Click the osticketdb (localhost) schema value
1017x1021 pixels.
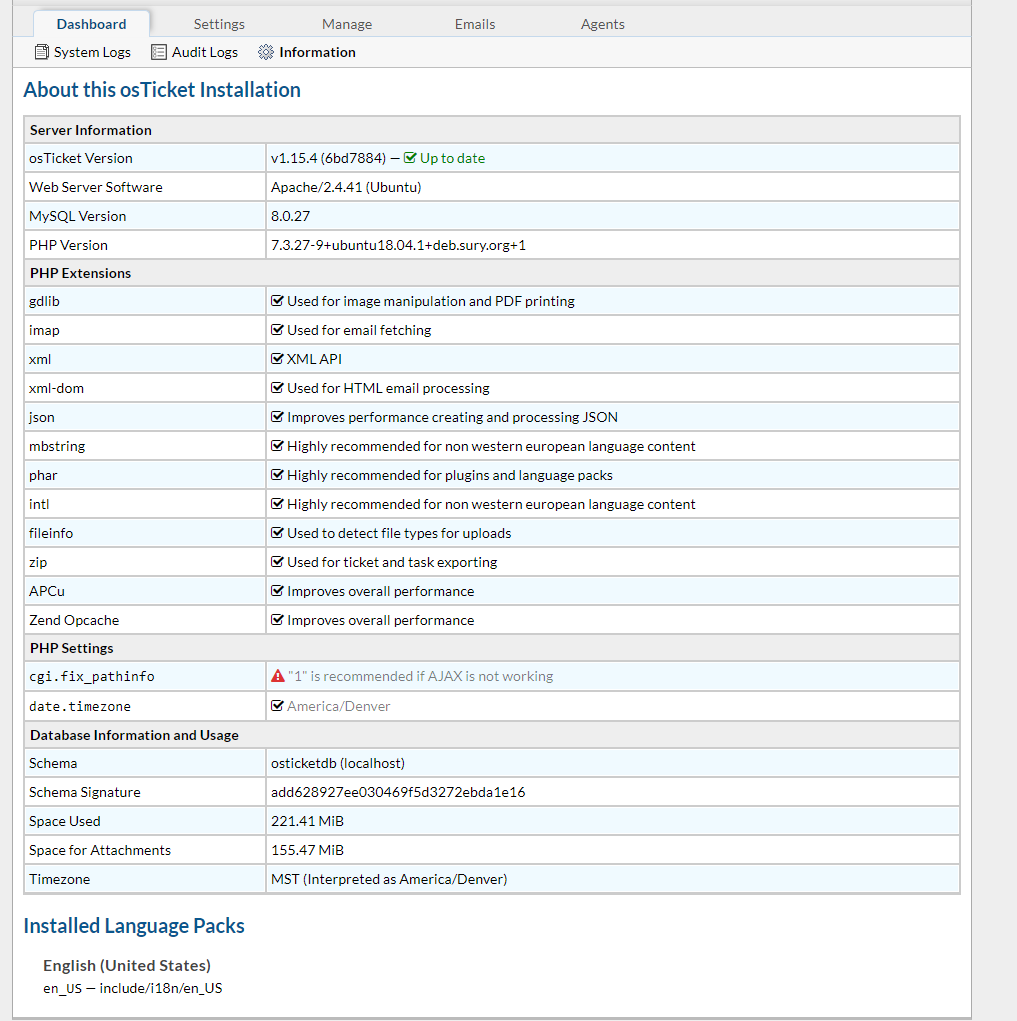[x=338, y=763]
